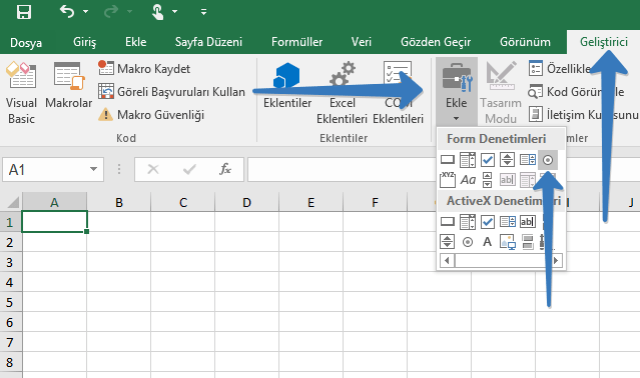
Task: Select row 5 header
Action: [x=10, y=302]
